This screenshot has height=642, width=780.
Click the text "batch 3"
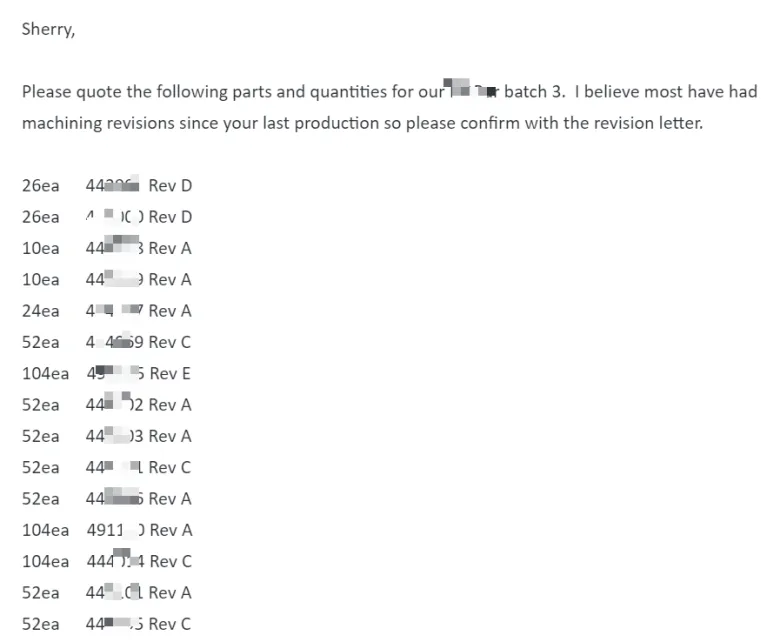point(533,92)
